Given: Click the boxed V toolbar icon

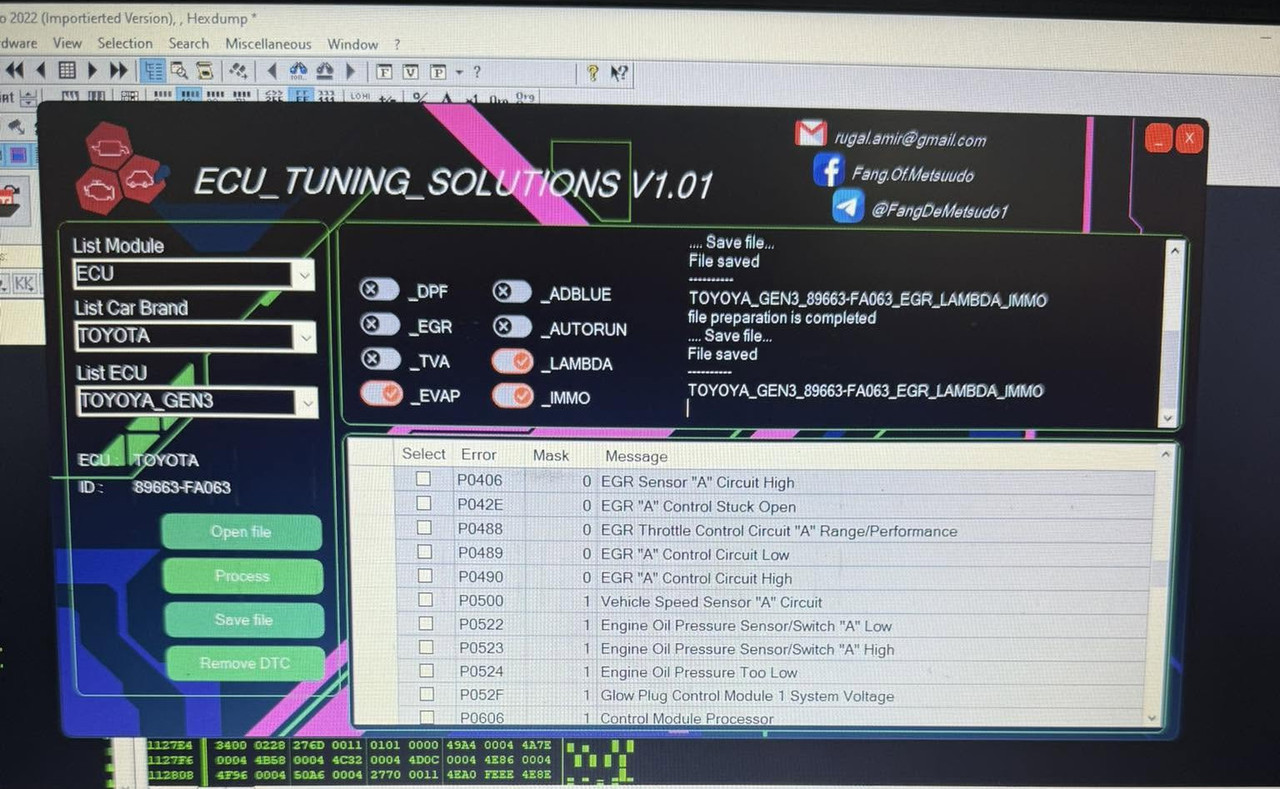Looking at the screenshot, I should (411, 72).
